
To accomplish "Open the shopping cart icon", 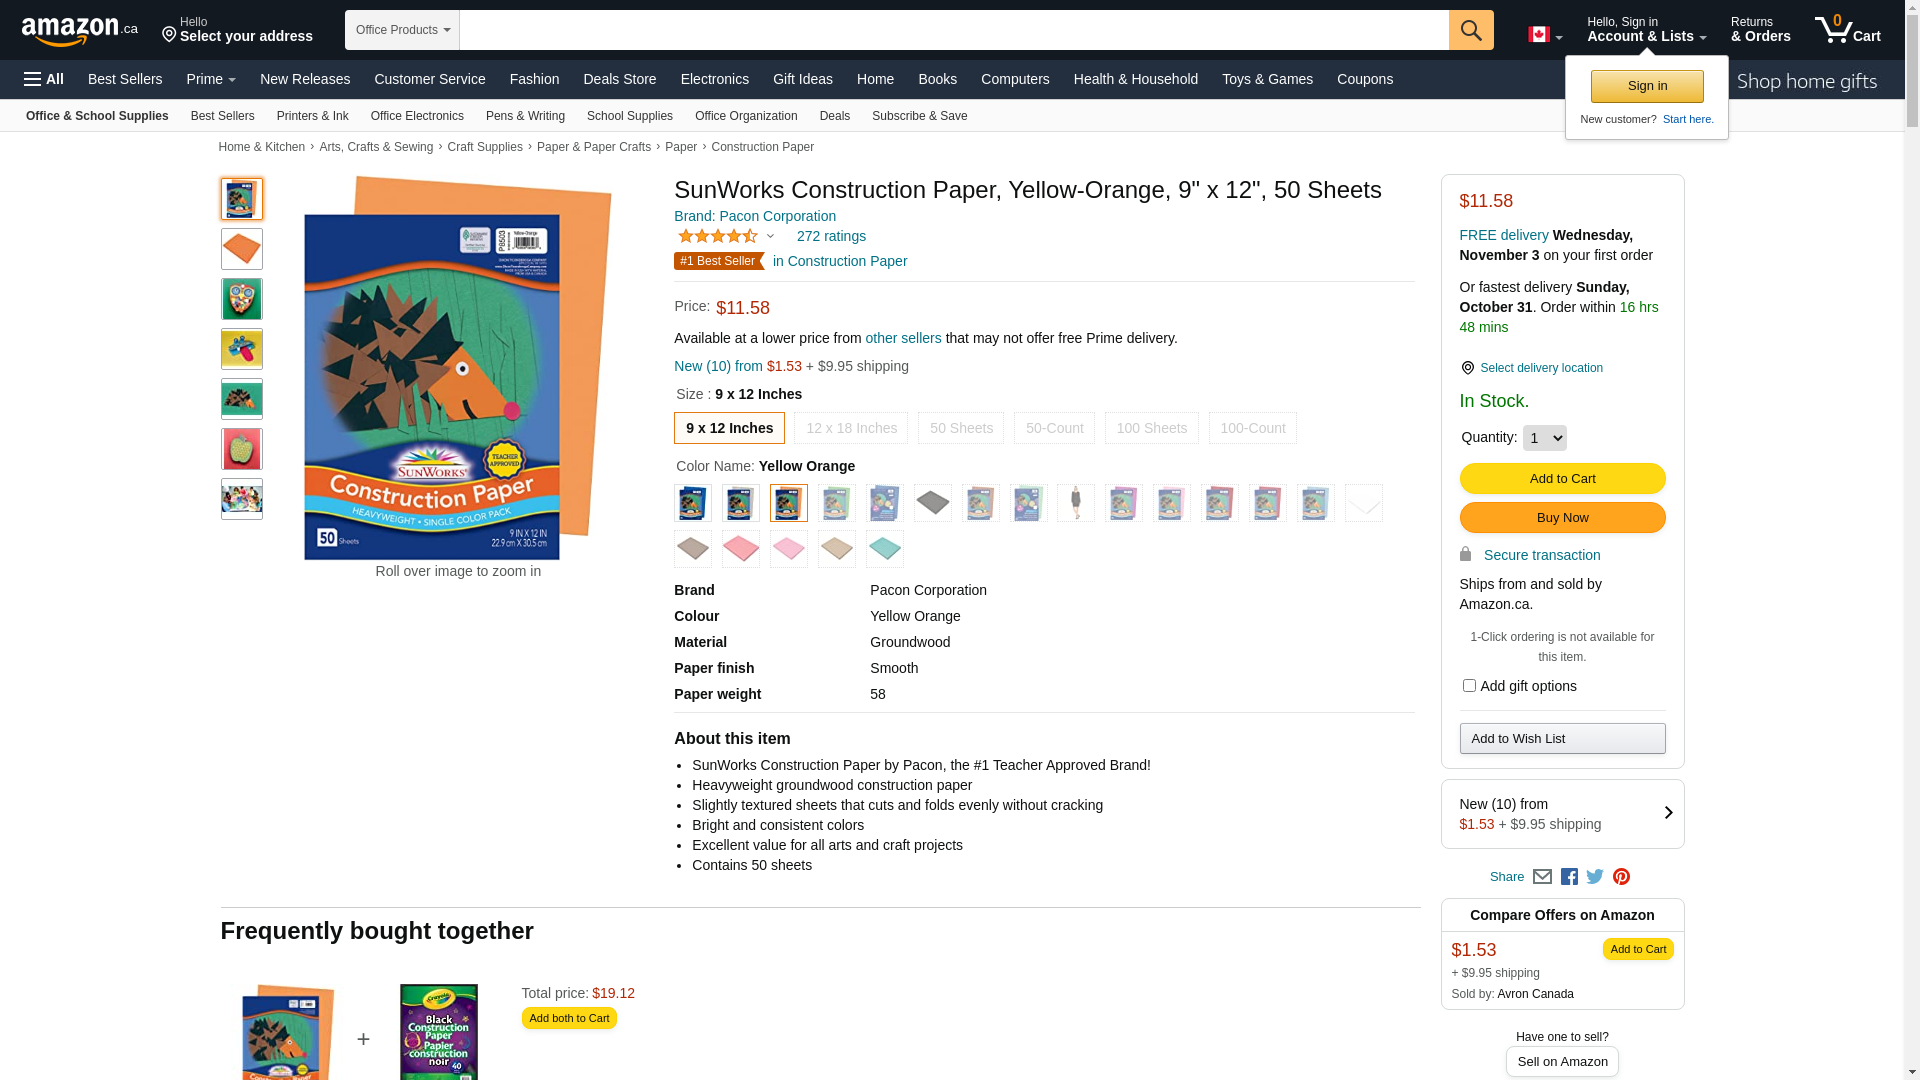I will (1848, 30).
